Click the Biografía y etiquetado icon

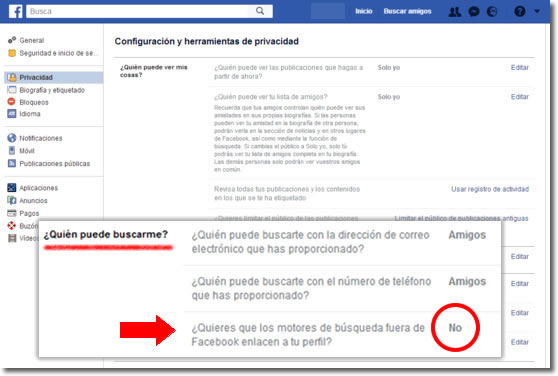(12, 90)
